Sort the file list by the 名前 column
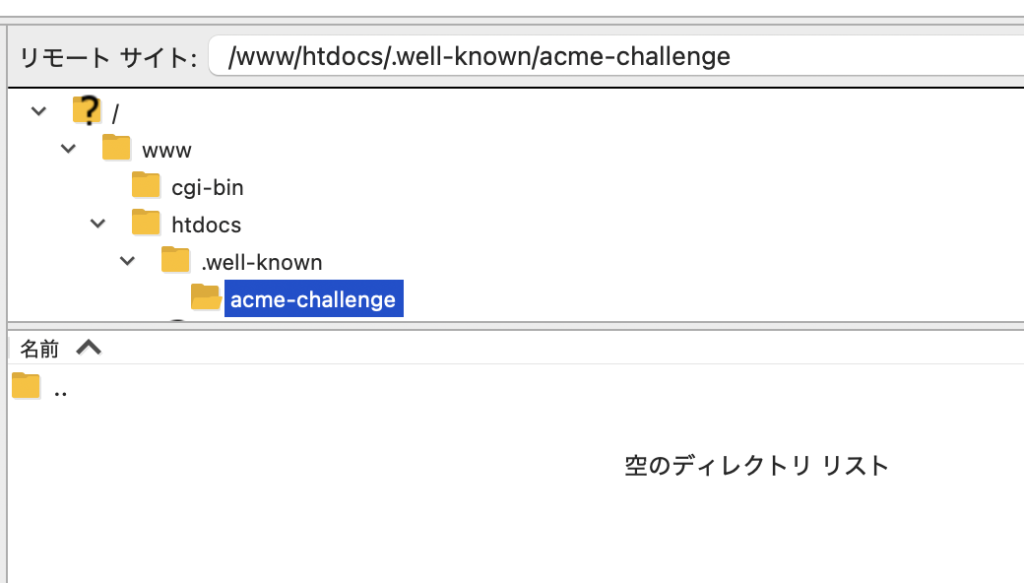Screen dimensions: 1024x583 [x=40, y=349]
